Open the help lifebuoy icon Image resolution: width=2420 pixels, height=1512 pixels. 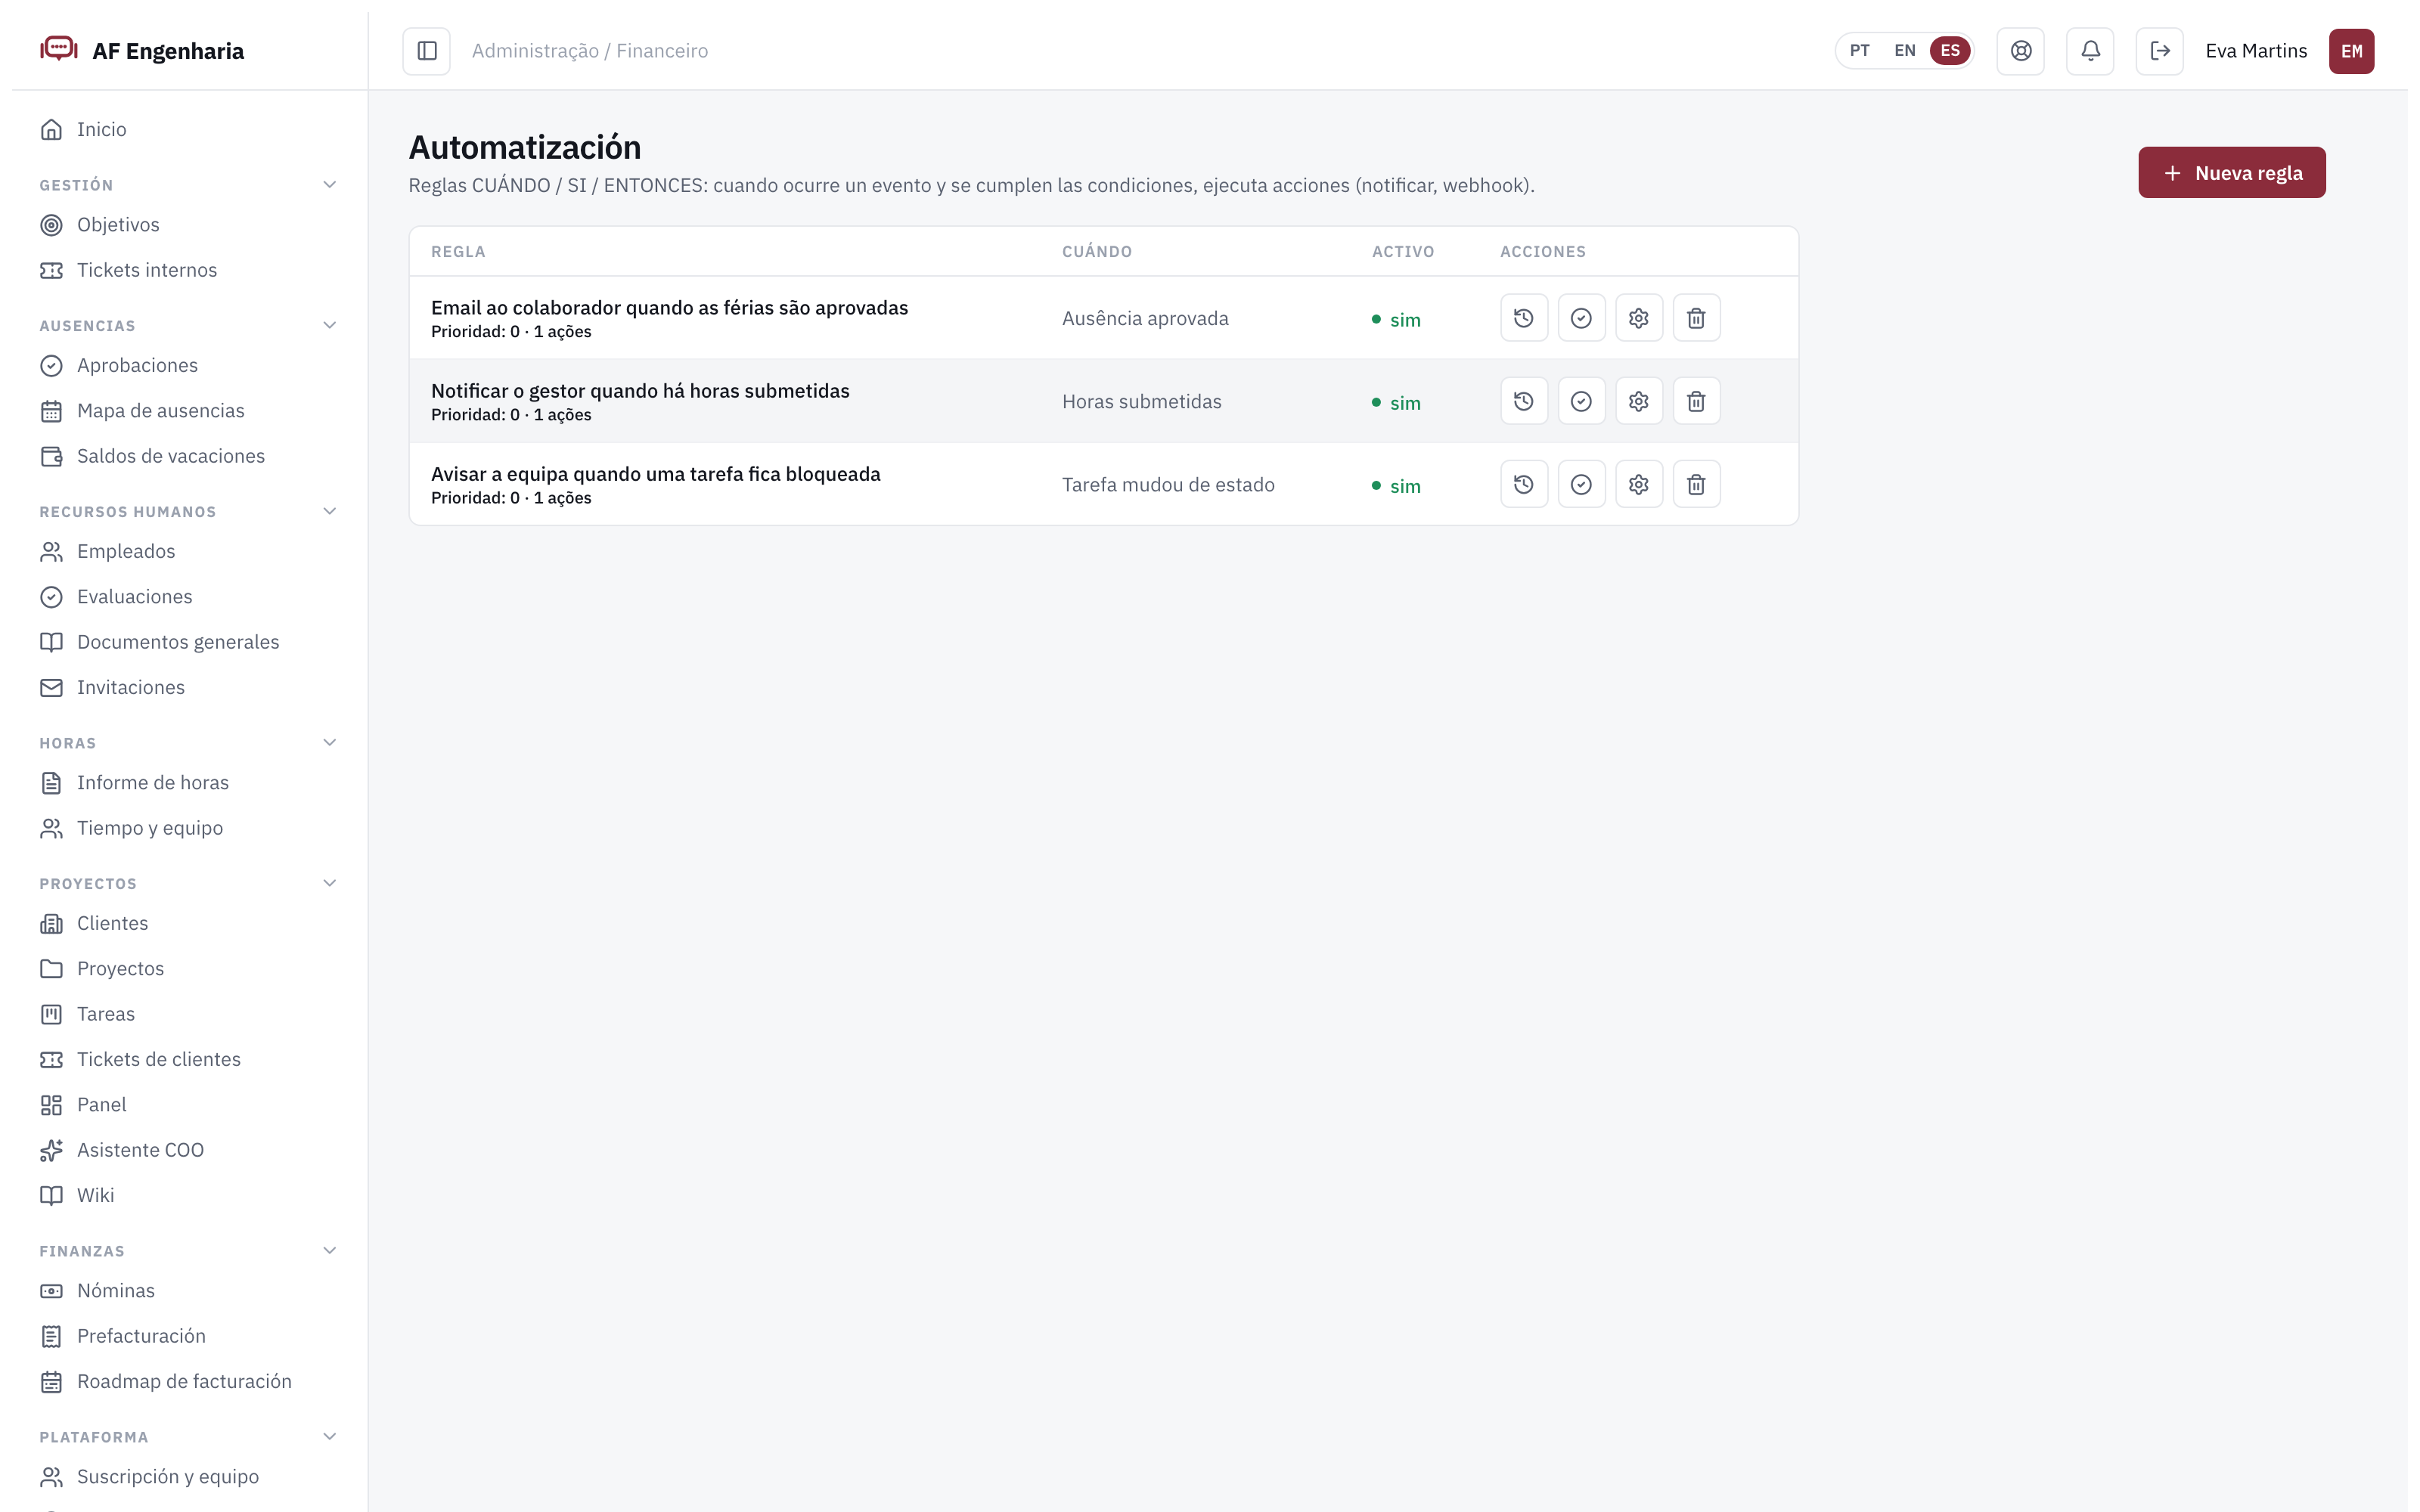click(2021, 51)
